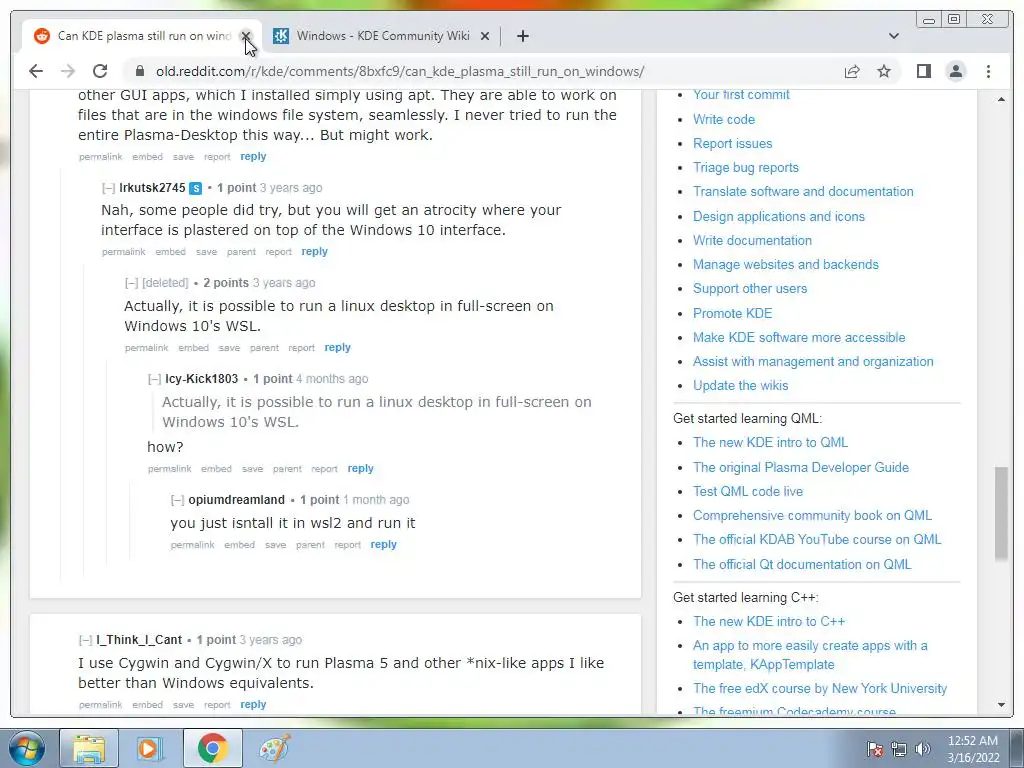Open a new browser tab
The width and height of the screenshot is (1024, 768).
[522, 36]
